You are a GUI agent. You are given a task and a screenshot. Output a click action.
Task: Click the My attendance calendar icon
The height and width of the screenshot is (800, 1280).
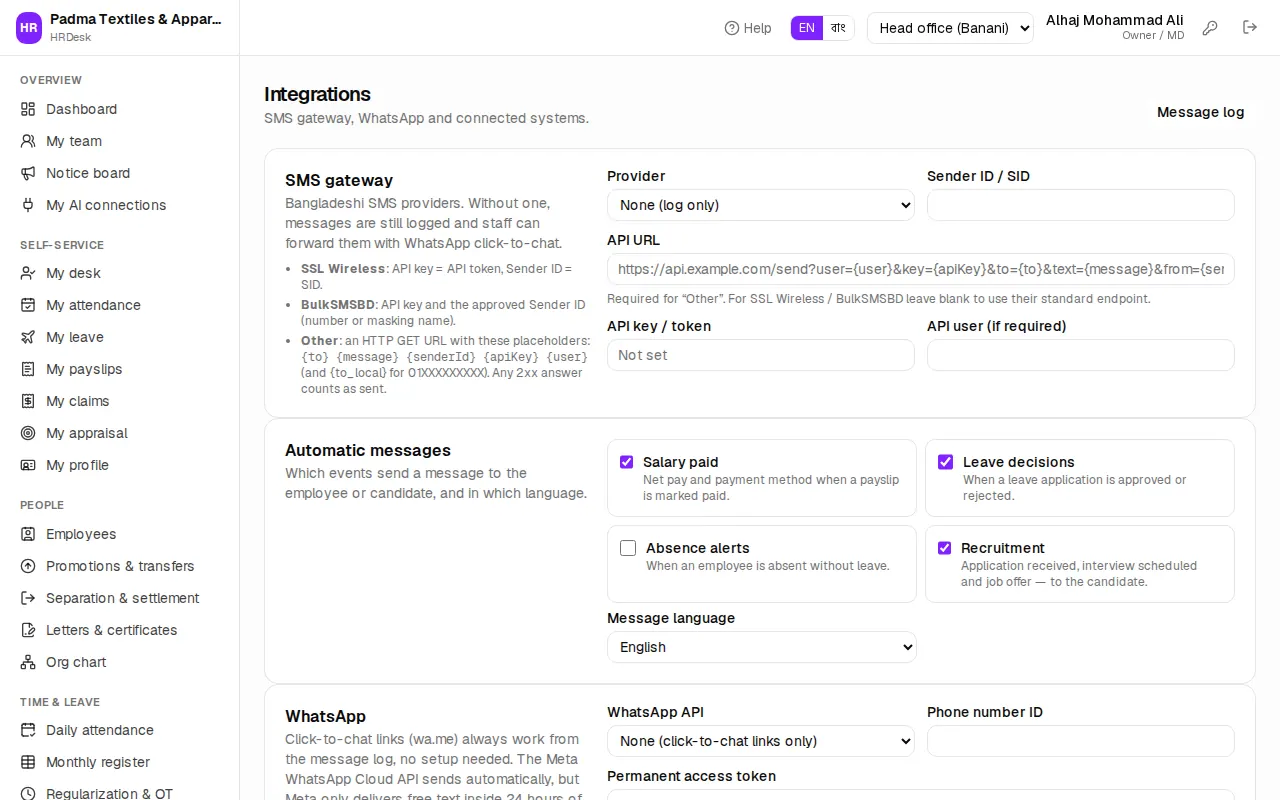pyautogui.click(x=28, y=305)
